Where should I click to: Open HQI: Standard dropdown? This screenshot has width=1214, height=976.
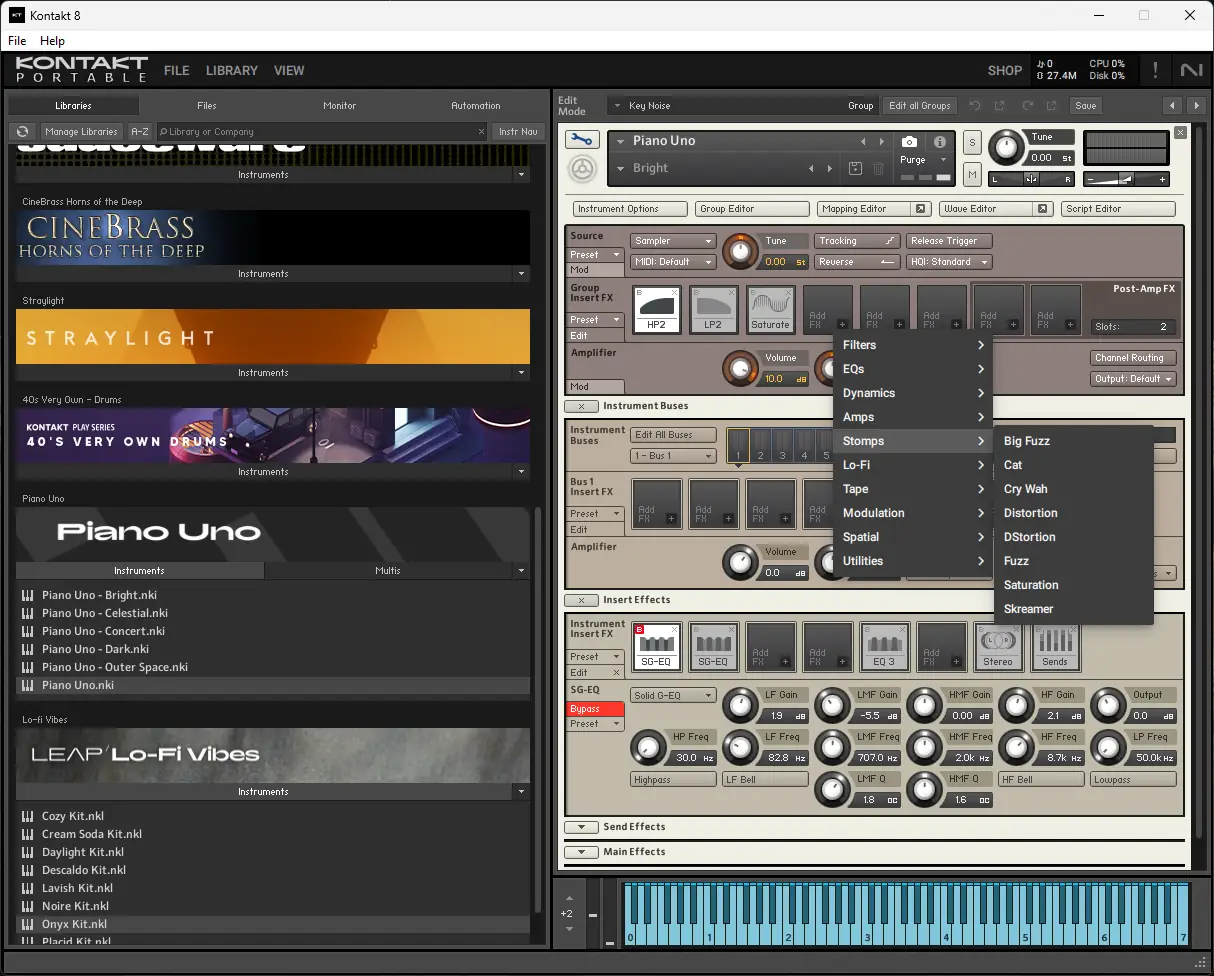(949, 262)
